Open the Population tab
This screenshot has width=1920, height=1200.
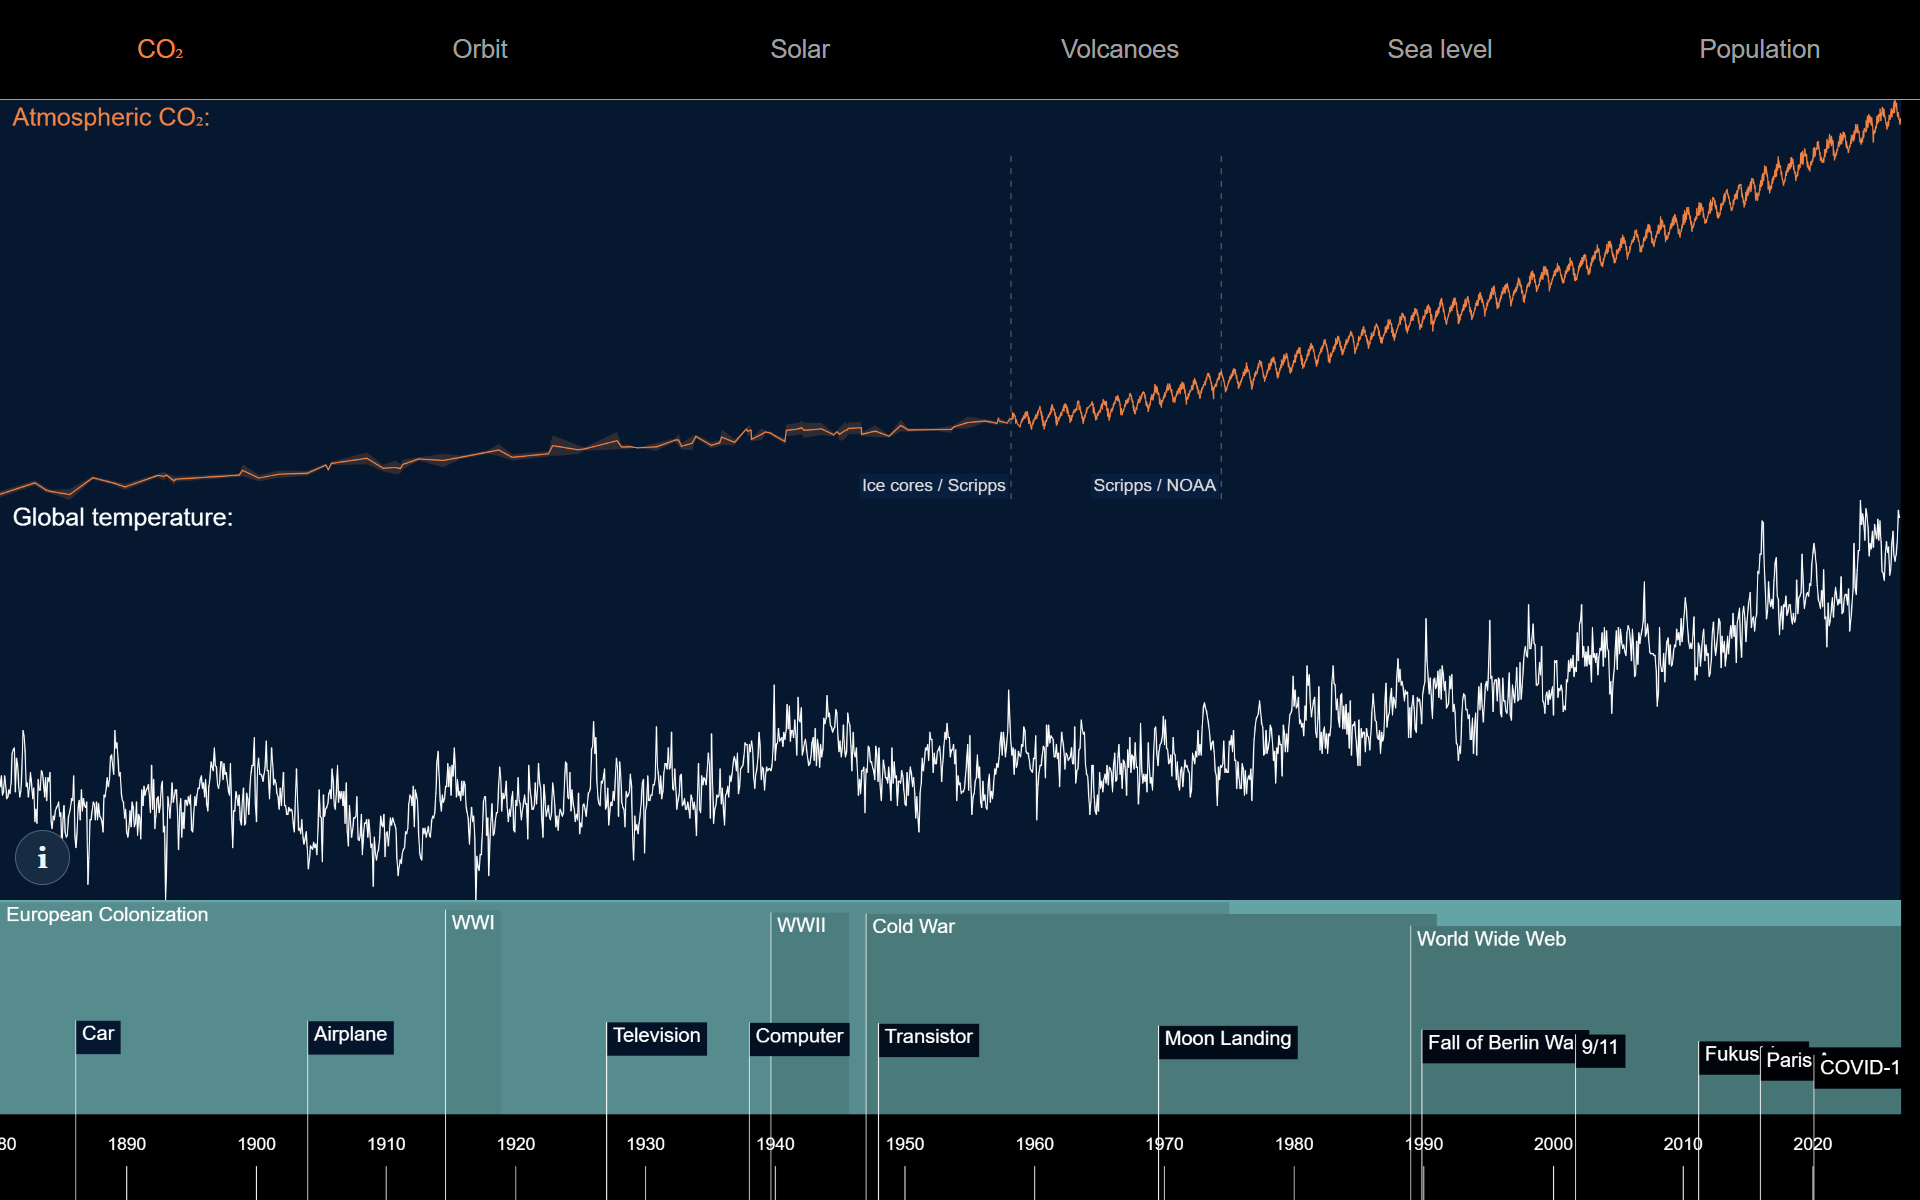coord(1760,49)
